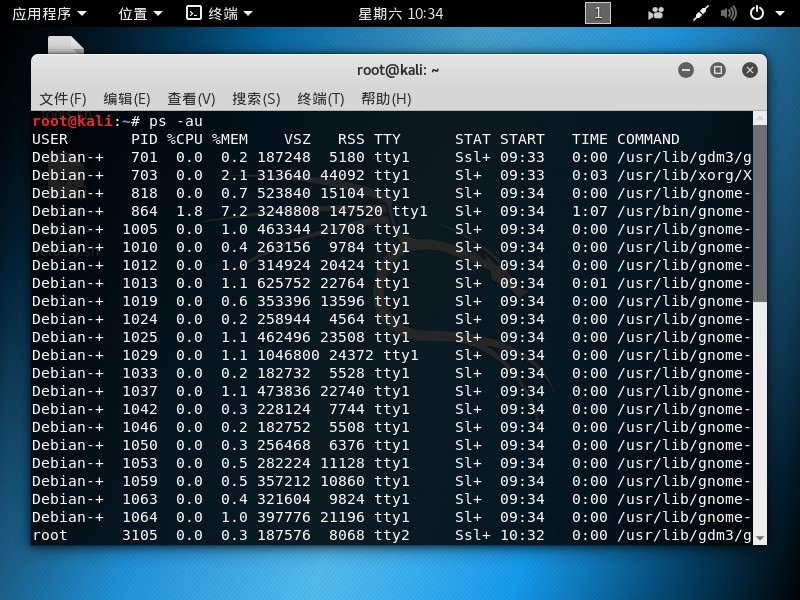The height and width of the screenshot is (600, 800).
Task: Click PID 1046 in the process list
Action: click(x=140, y=427)
